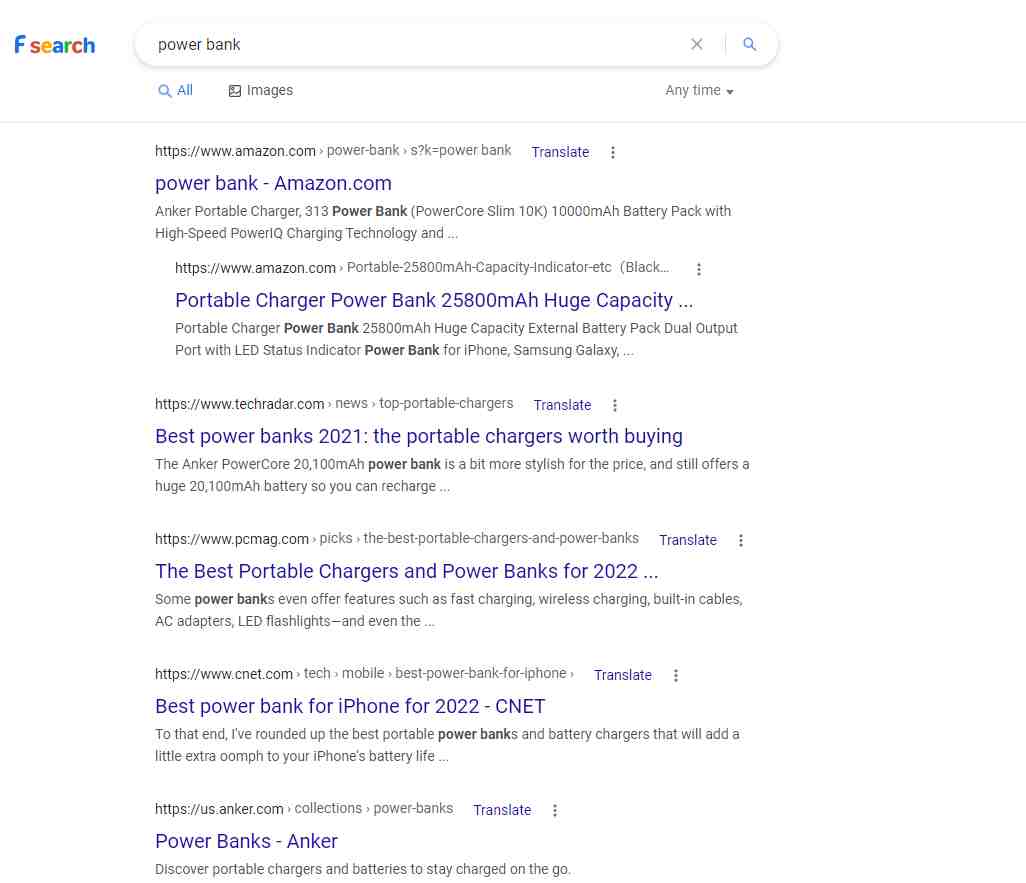Open more options for the Anker result
Screen dimensions: 1026x883
tap(555, 810)
